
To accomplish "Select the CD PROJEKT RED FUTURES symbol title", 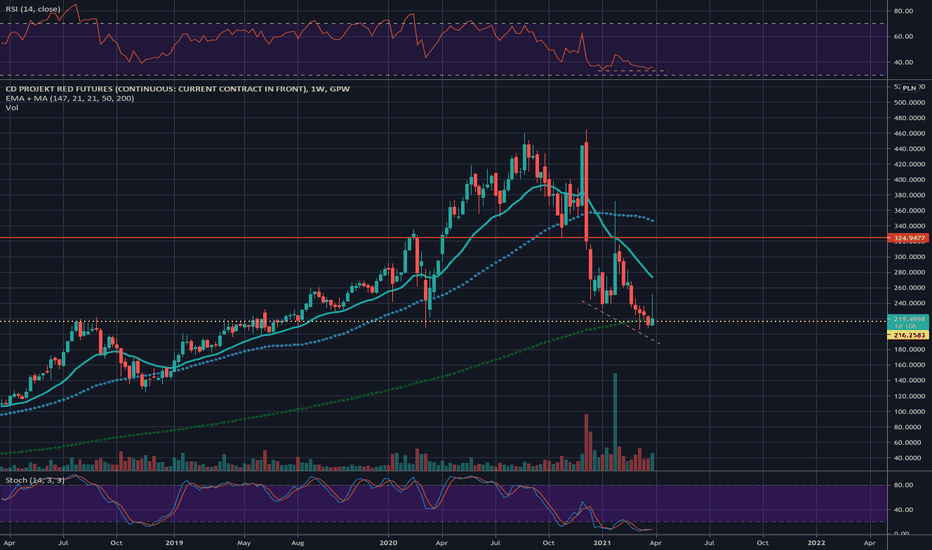I will [x=178, y=89].
